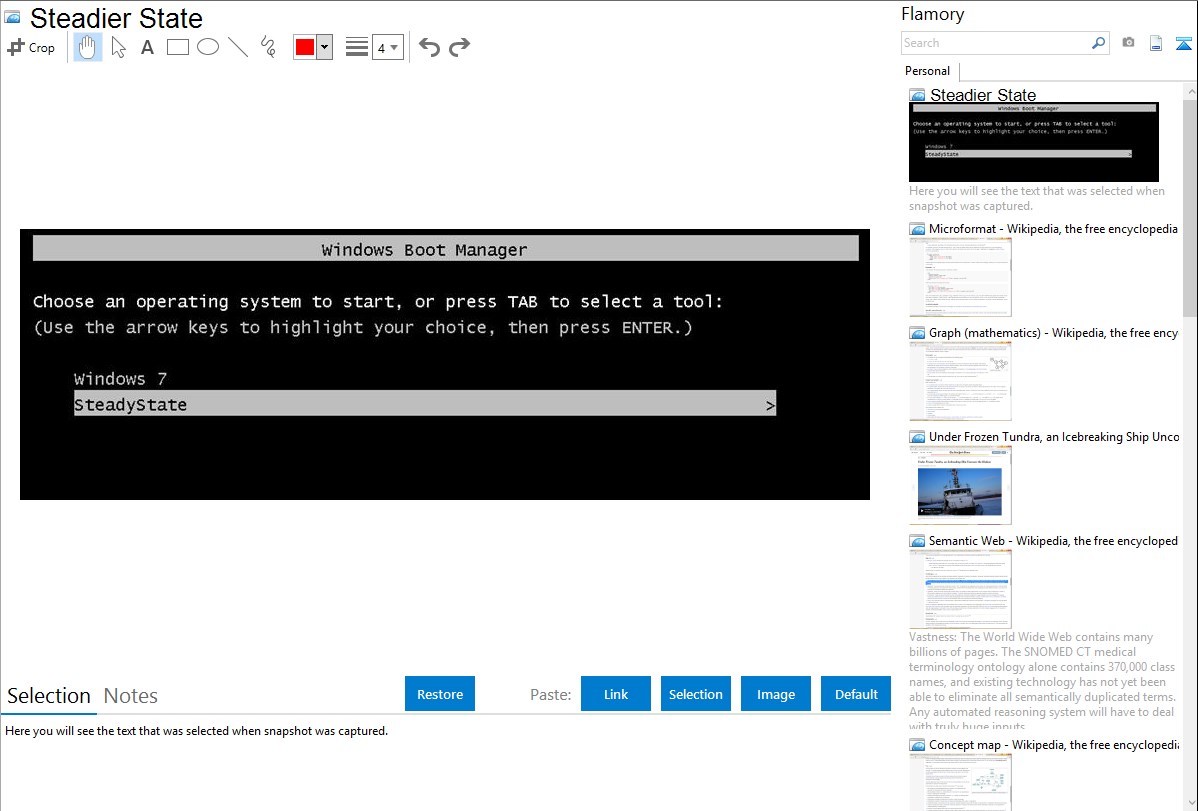Viewport: 1198px width, 811px height.
Task: Click scroll down arrow in sidebar
Action: 1190,802
